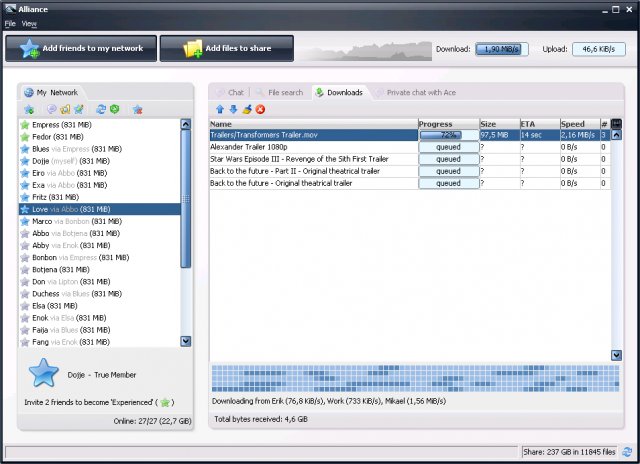Click the column chooser icon beside # header
The image size is (640, 464).
coord(616,124)
